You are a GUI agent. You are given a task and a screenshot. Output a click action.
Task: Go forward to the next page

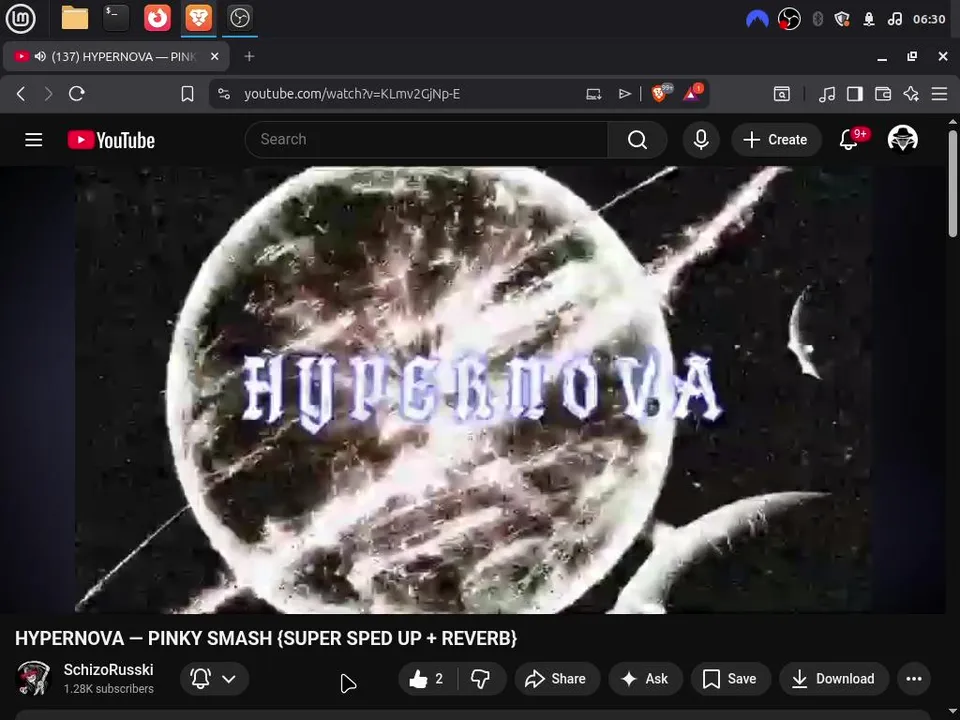coord(48,94)
